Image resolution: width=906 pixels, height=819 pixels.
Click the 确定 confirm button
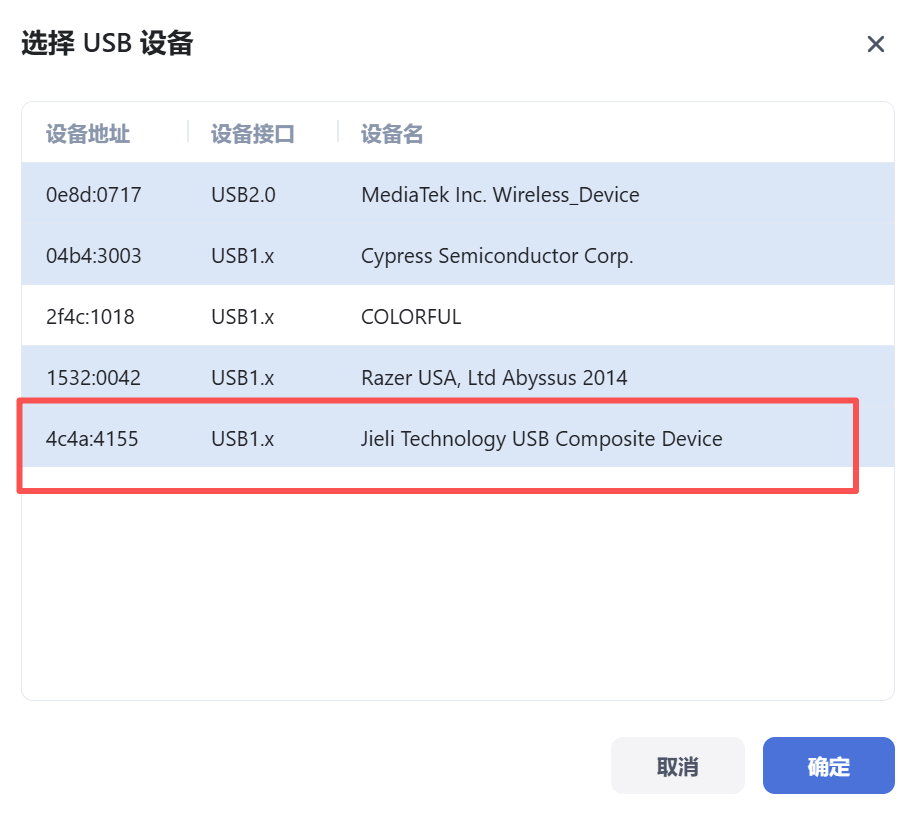[x=828, y=766]
